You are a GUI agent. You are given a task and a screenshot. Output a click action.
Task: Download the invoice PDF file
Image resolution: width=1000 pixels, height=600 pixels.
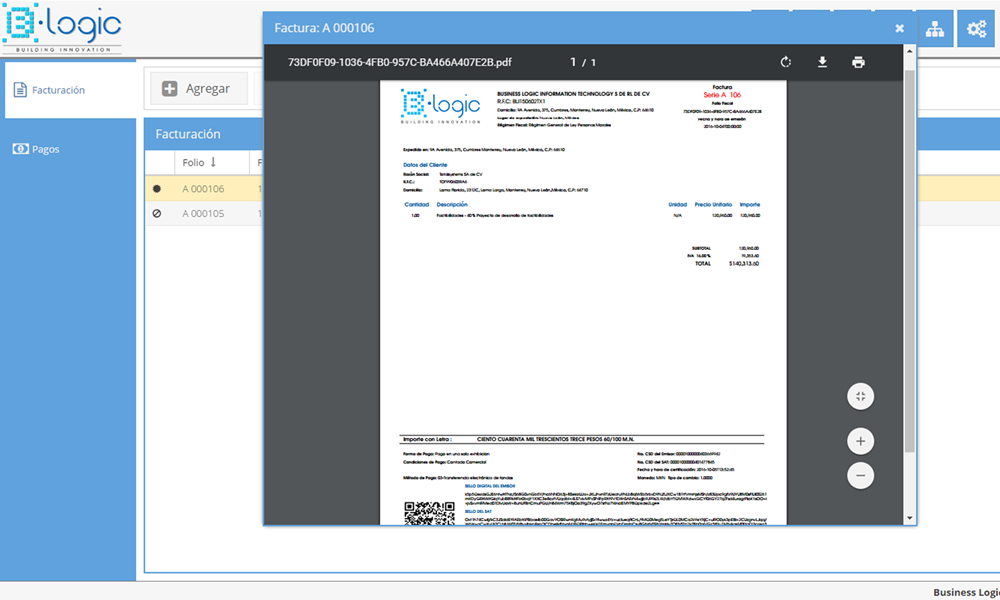pyautogui.click(x=822, y=62)
